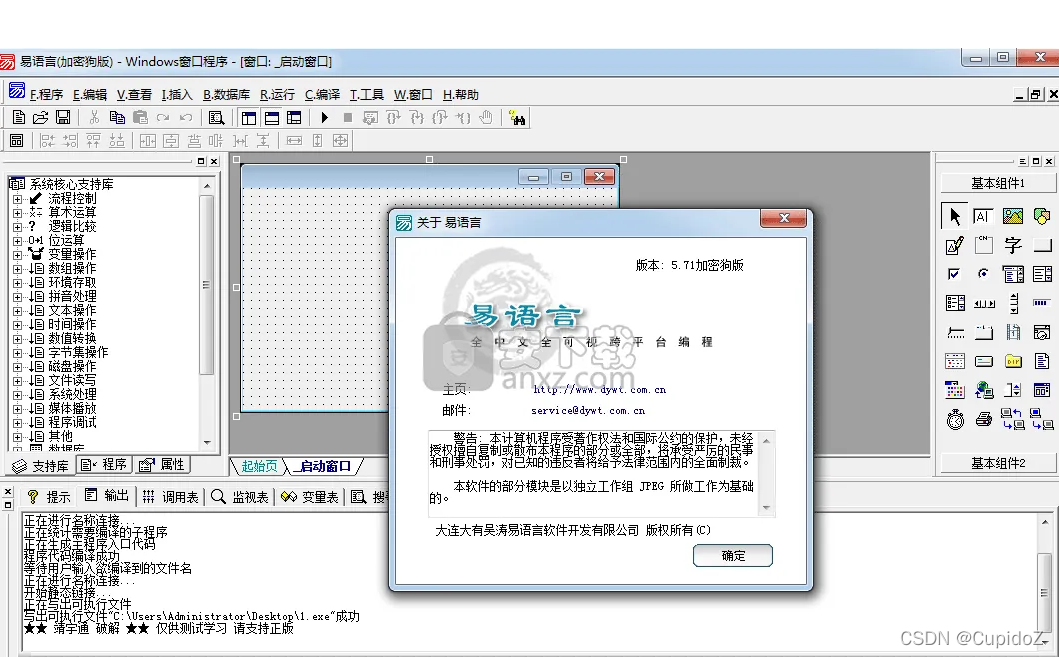Create a new file with toolbar icon
Screen dimensions: 1059x658
click(x=19, y=118)
